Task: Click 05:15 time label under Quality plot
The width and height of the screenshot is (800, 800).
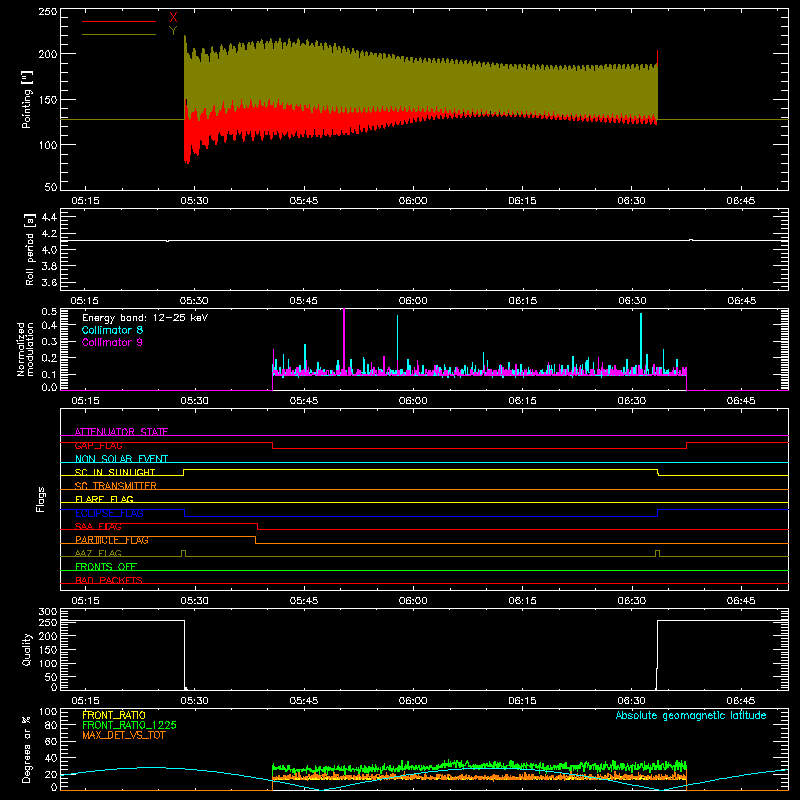Action: [x=85, y=701]
